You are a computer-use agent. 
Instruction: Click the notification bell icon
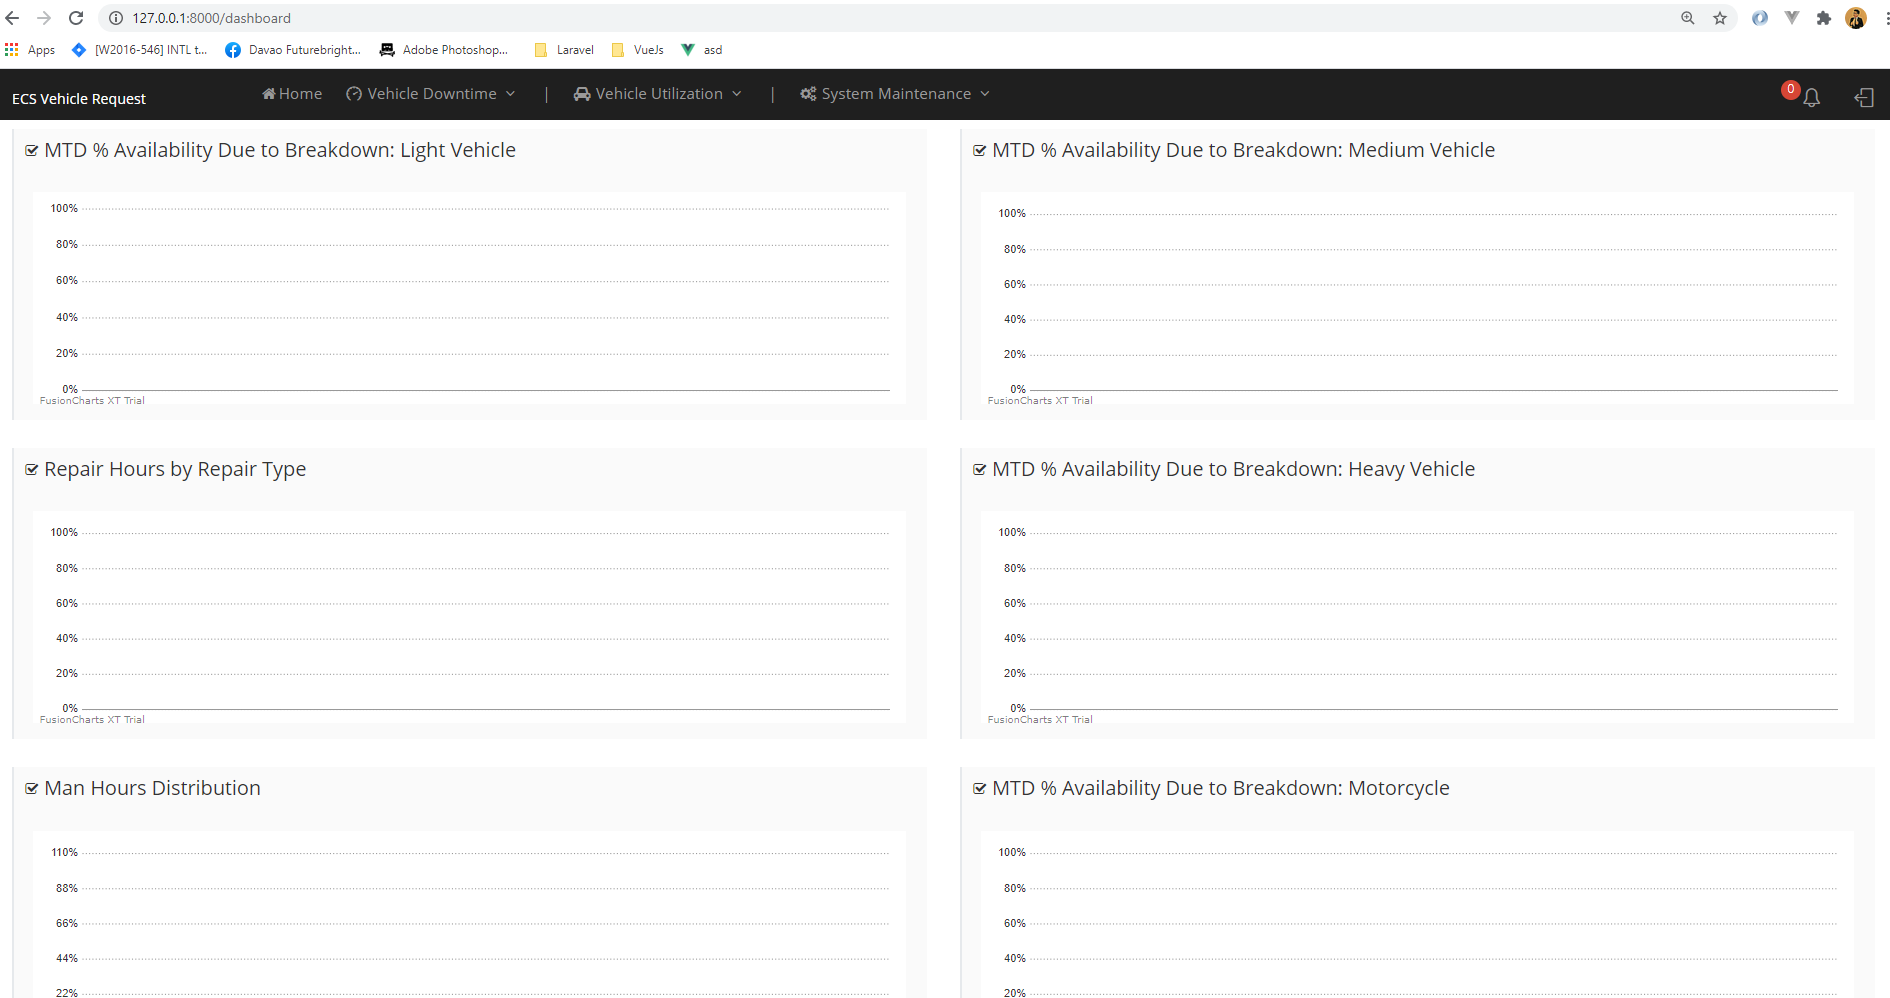1811,97
